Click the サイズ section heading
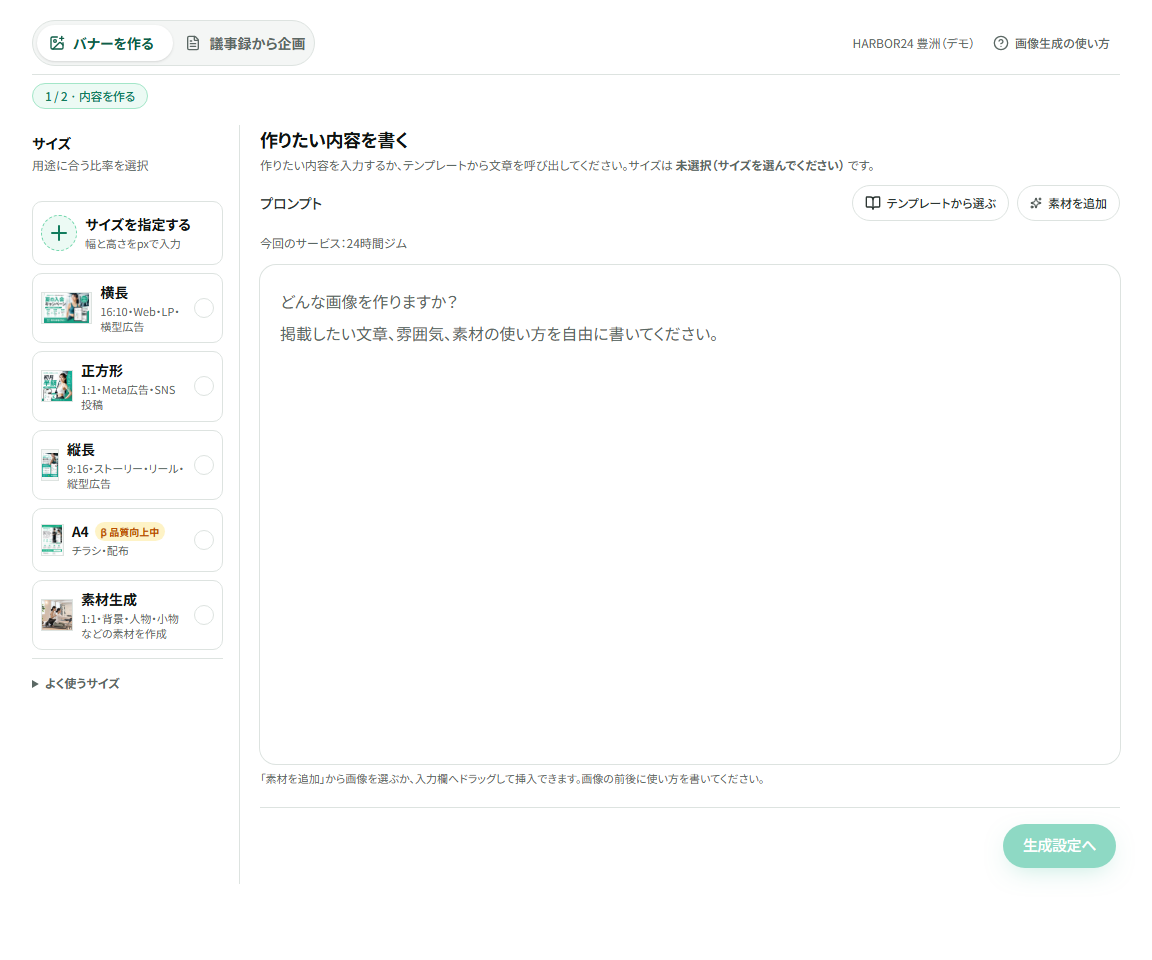 pyautogui.click(x=51, y=143)
